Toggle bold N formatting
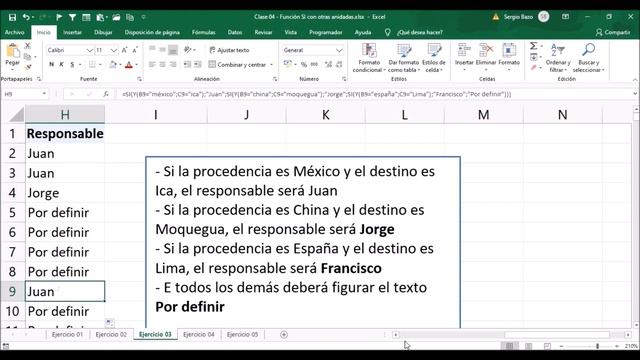Viewport: 640px width, 360px height. tap(51, 64)
